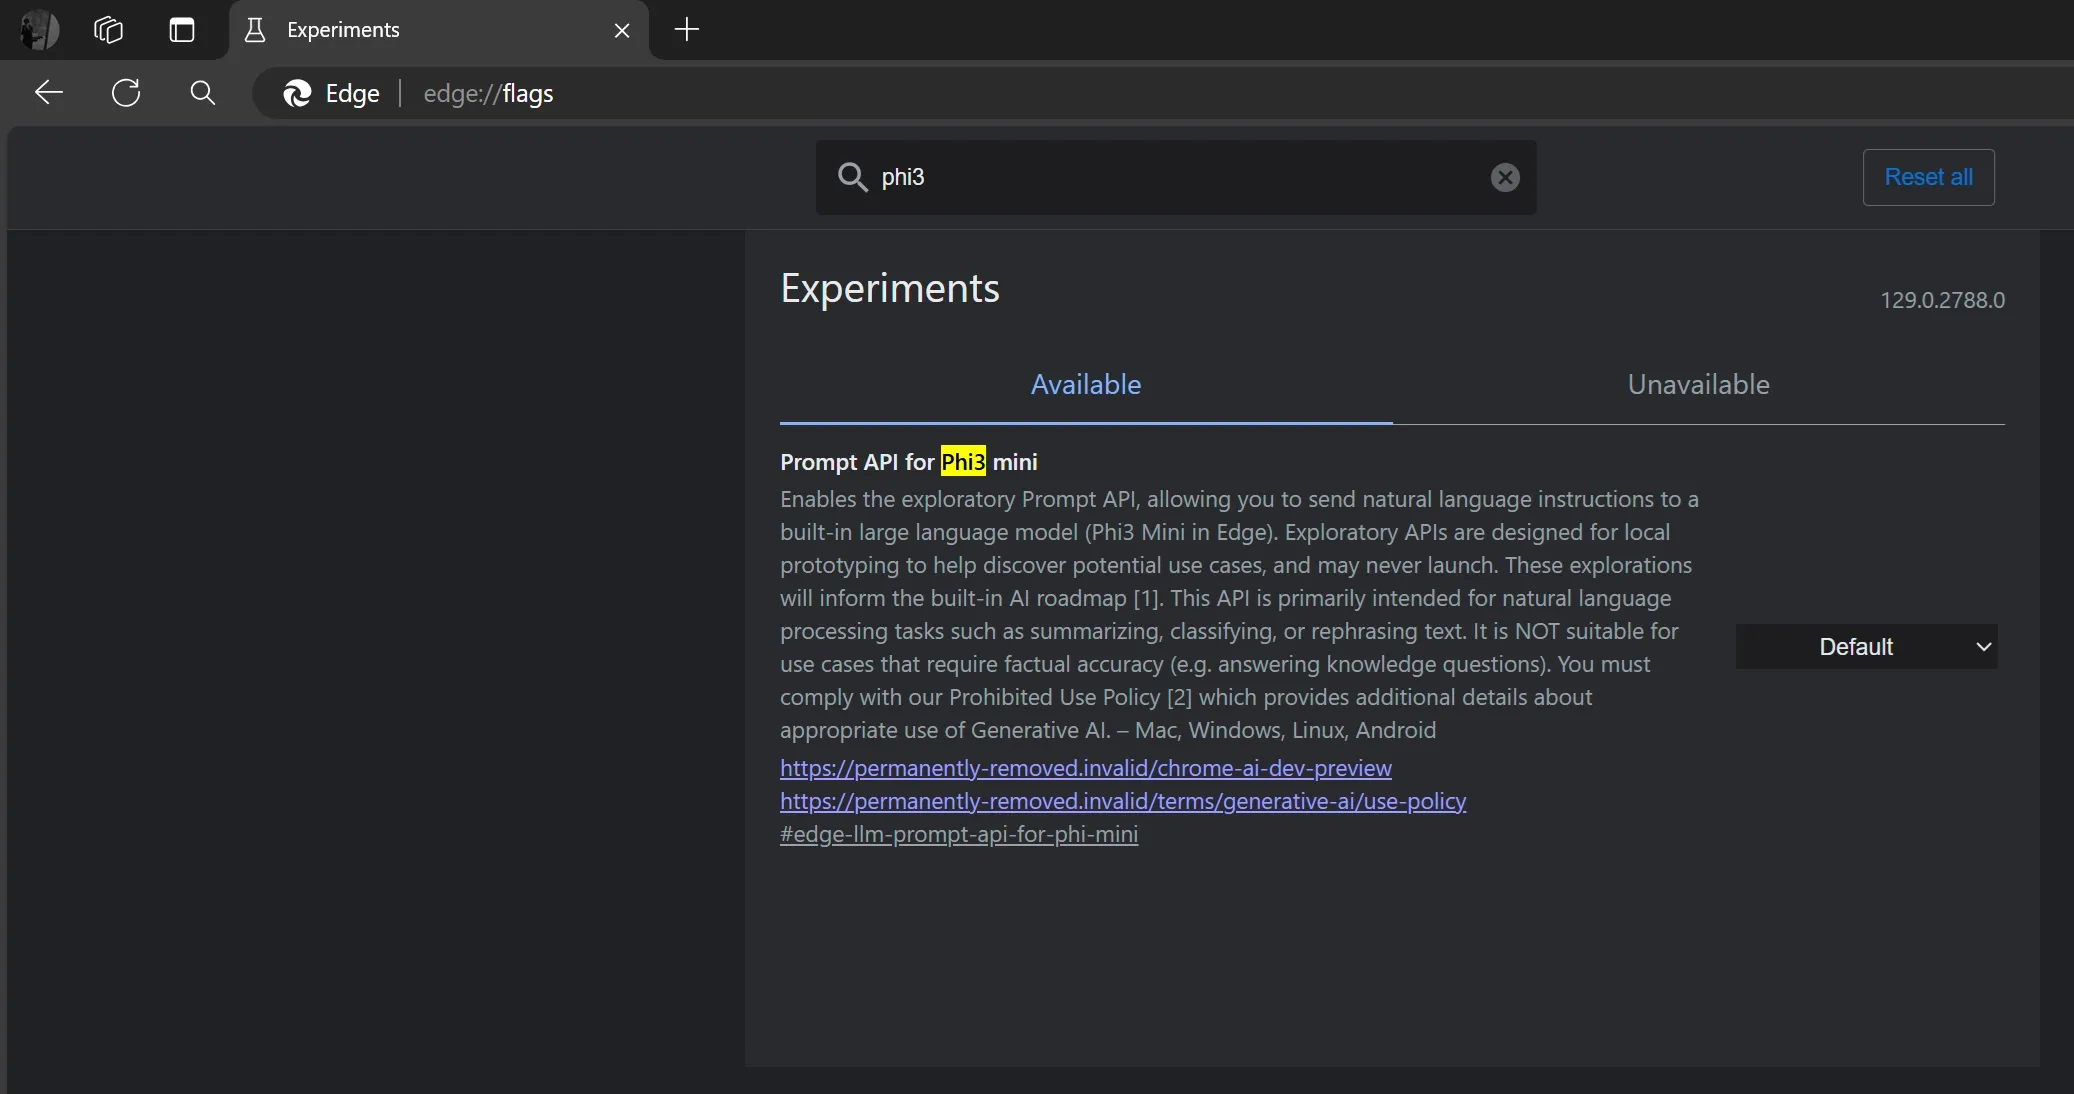This screenshot has height=1094, width=2074.
Task: Click Reset all button
Action: (x=1929, y=175)
